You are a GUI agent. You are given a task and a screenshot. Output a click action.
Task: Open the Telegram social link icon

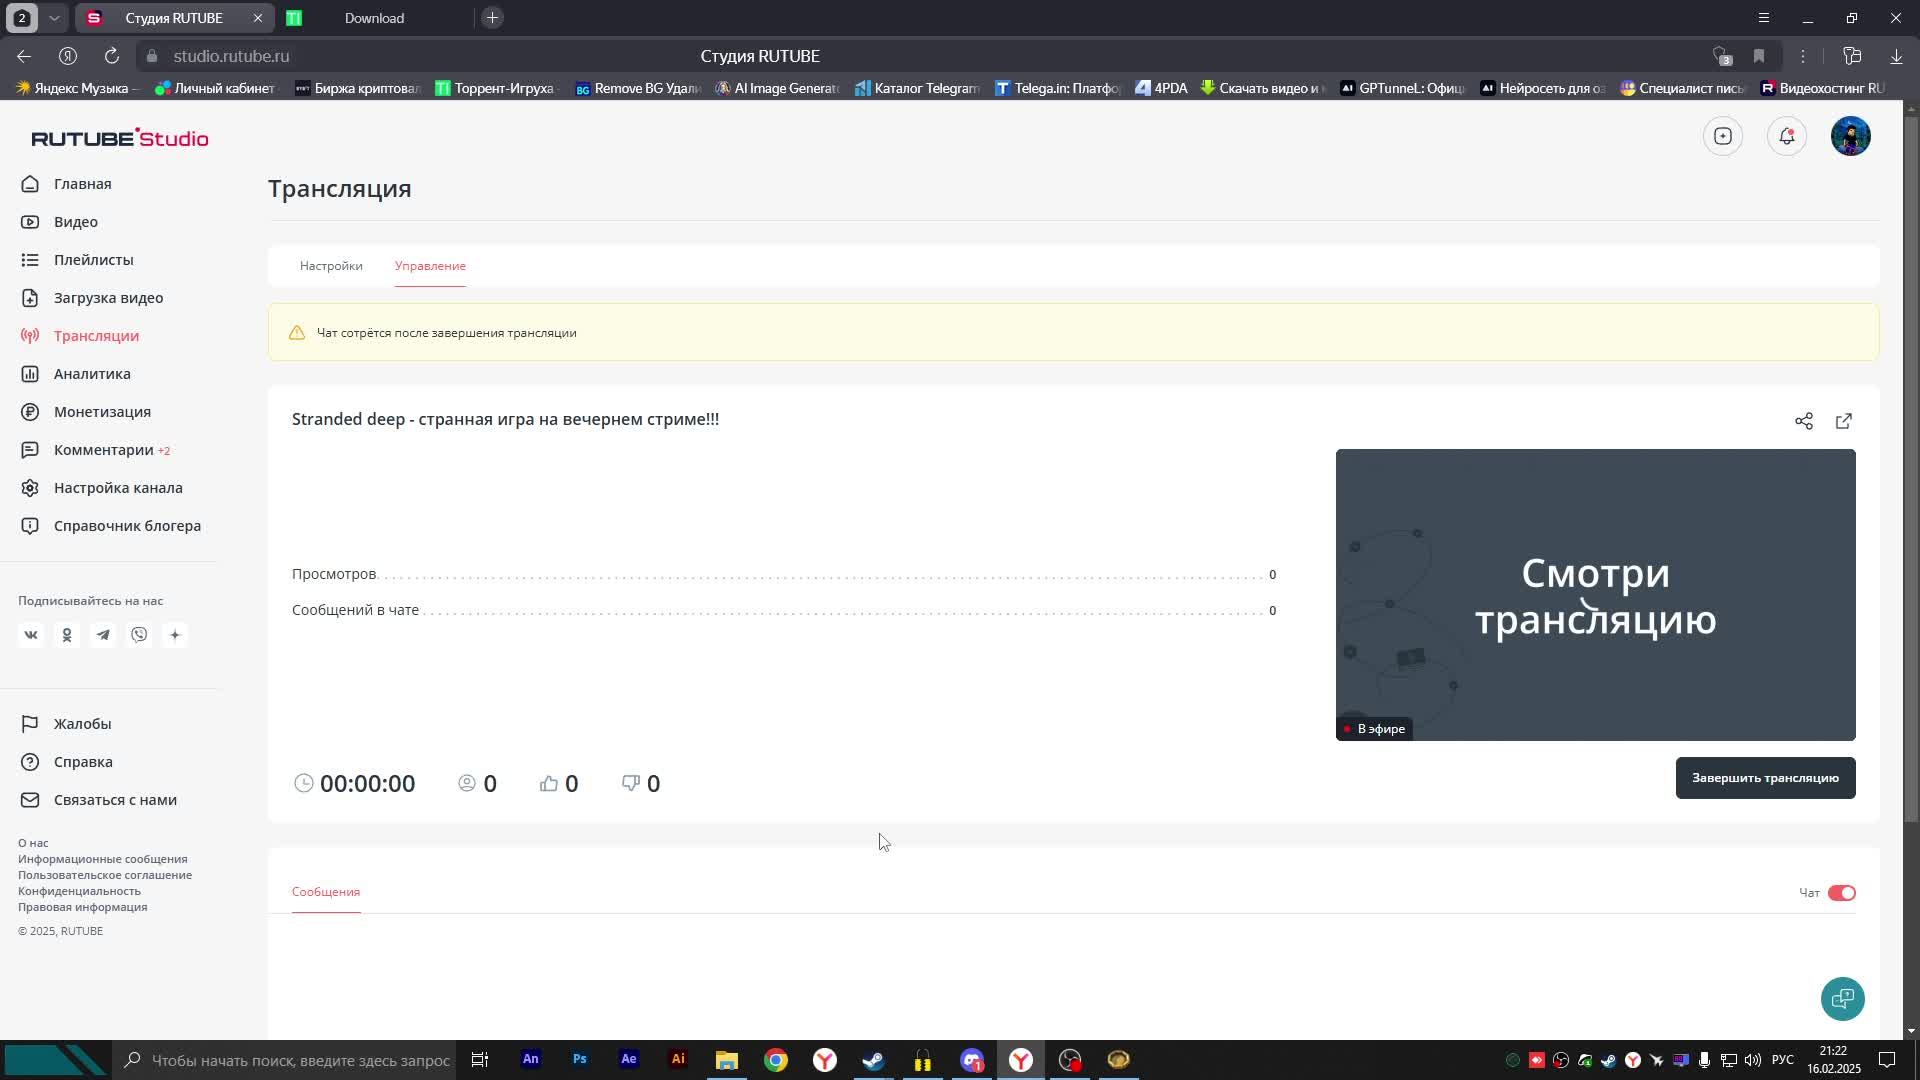click(103, 635)
